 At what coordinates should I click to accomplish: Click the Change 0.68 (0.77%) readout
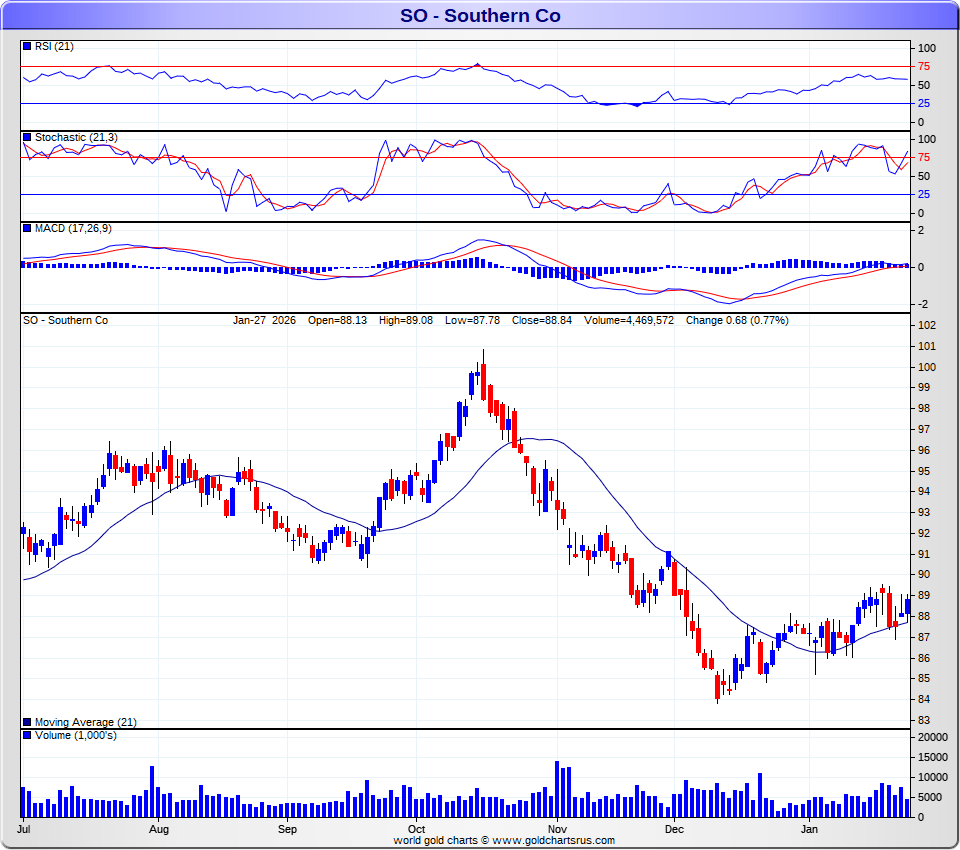[x=737, y=321]
